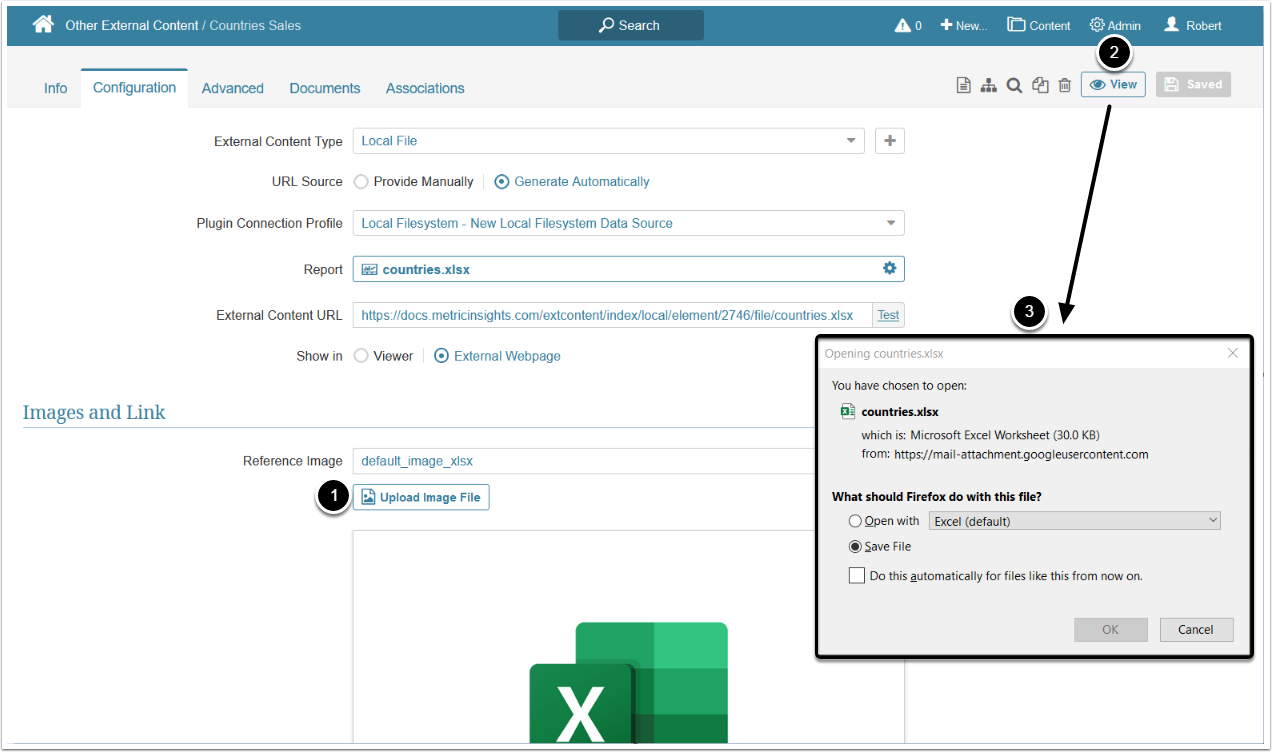The width and height of the screenshot is (1272, 752).
Task: Switch to the Associations tab
Action: (x=425, y=88)
